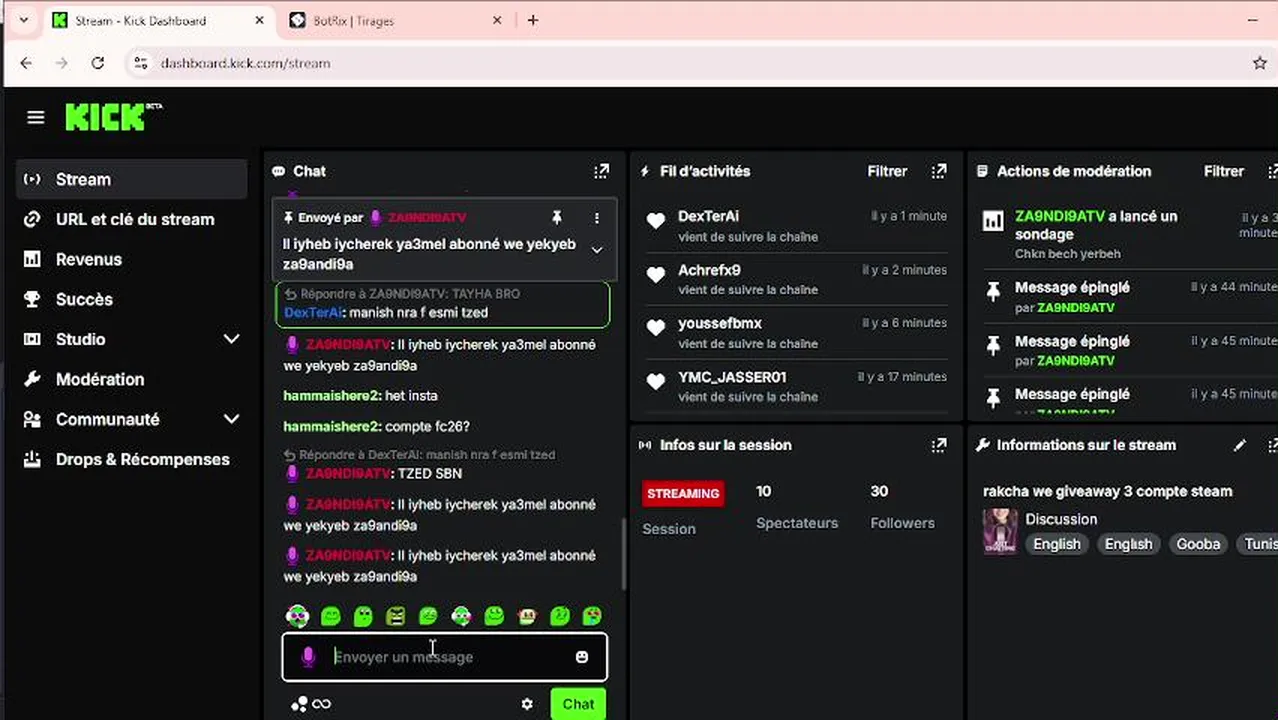The width and height of the screenshot is (1278, 720).
Task: Switch to BotRix Tirages browser tab
Action: (x=394, y=20)
